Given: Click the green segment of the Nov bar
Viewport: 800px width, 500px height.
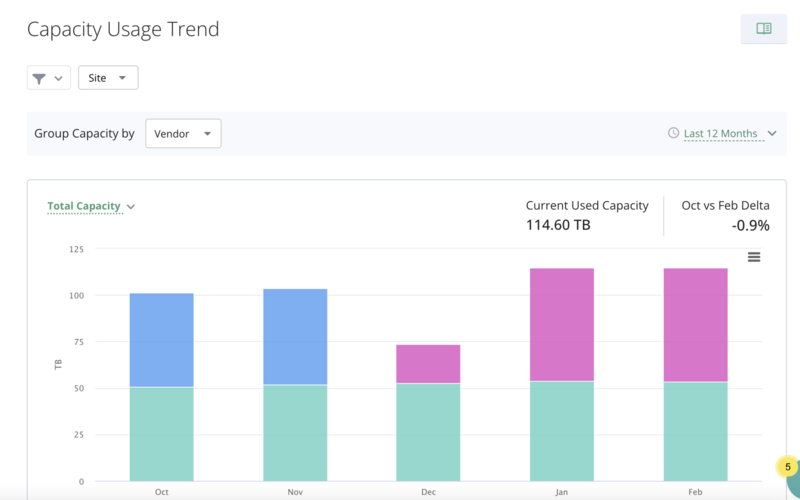Looking at the screenshot, I should [x=295, y=433].
